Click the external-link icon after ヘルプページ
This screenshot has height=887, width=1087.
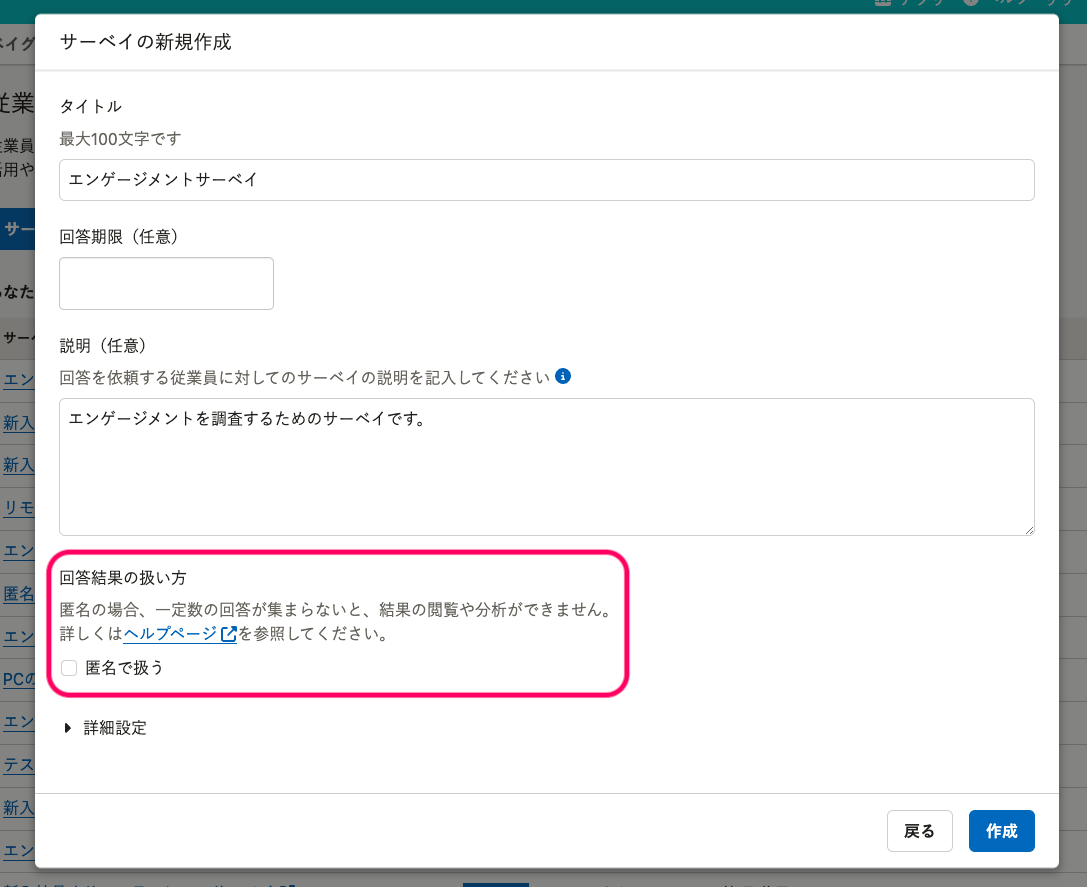click(228, 634)
